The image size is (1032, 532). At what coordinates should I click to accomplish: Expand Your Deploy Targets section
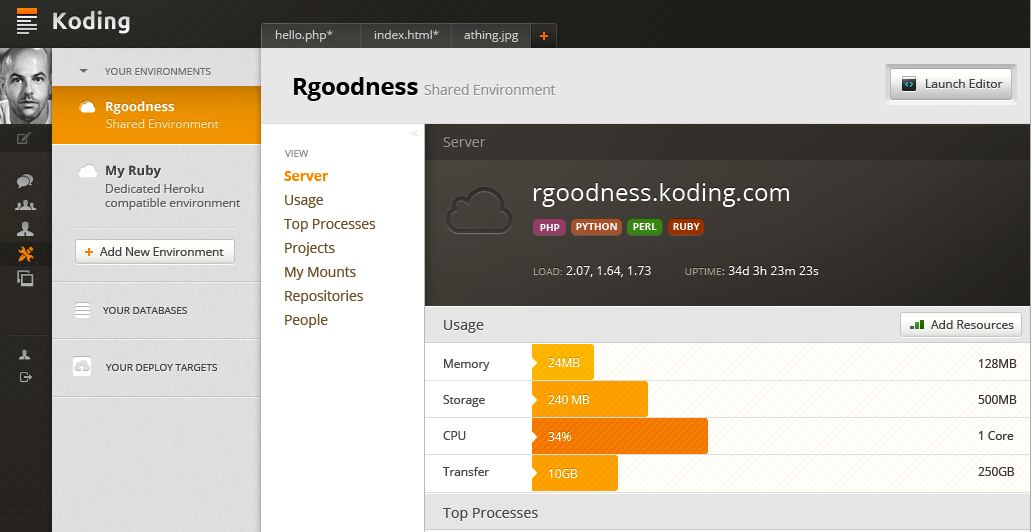[156, 367]
